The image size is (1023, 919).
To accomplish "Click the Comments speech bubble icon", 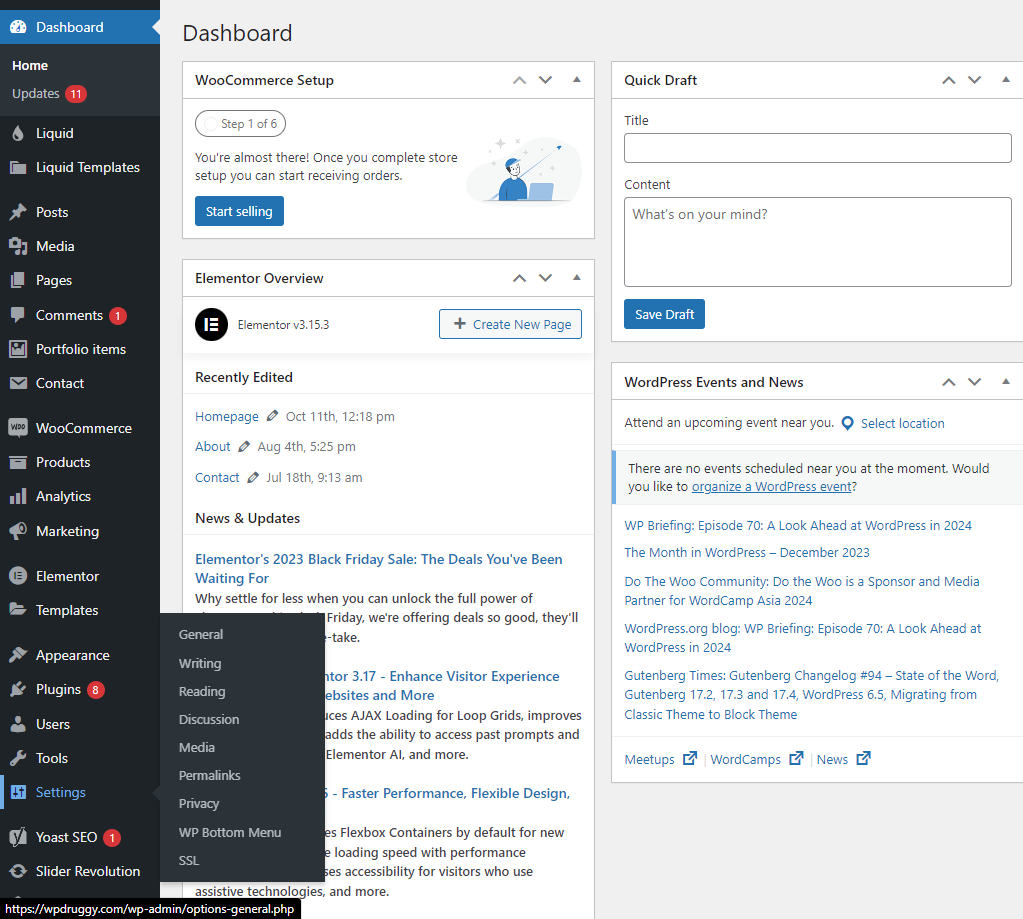I will (18, 315).
